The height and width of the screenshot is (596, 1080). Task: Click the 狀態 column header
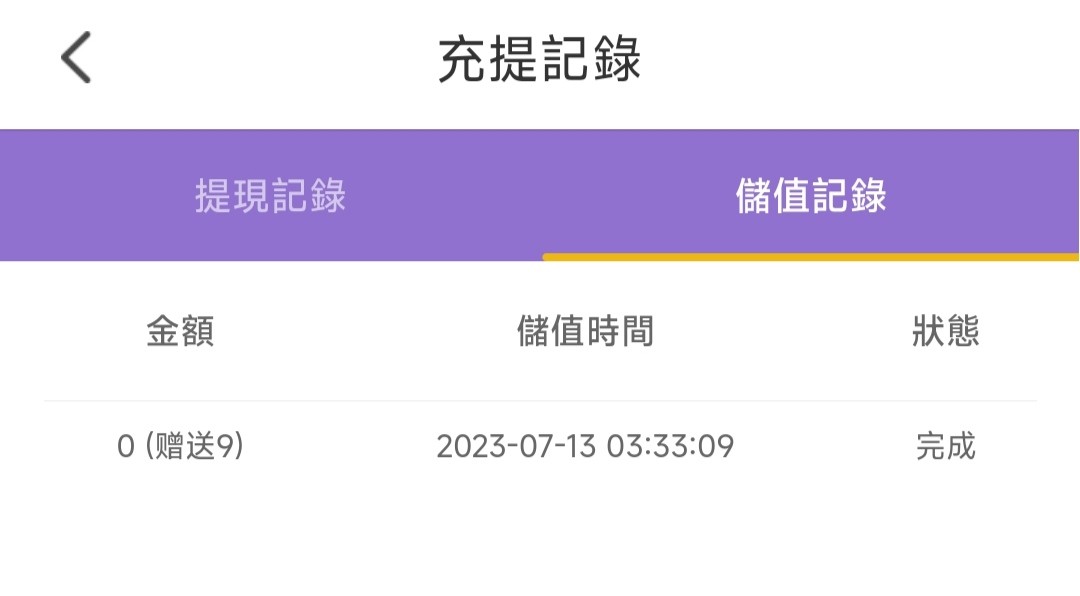[x=945, y=331]
